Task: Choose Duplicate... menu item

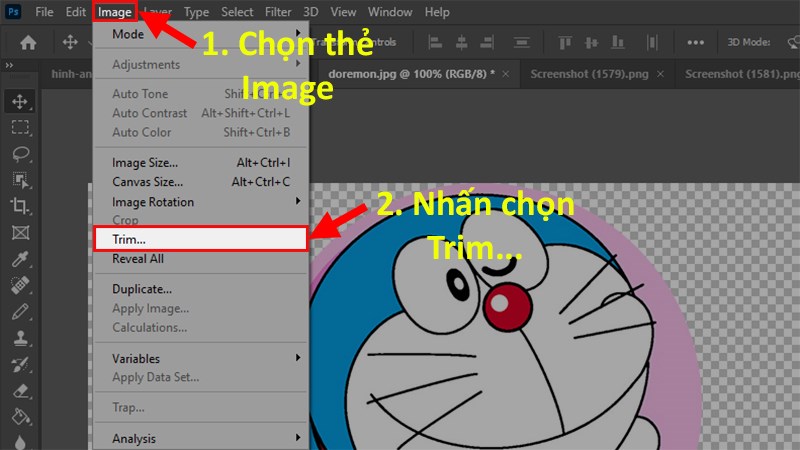Action: pyautogui.click(x=201, y=289)
